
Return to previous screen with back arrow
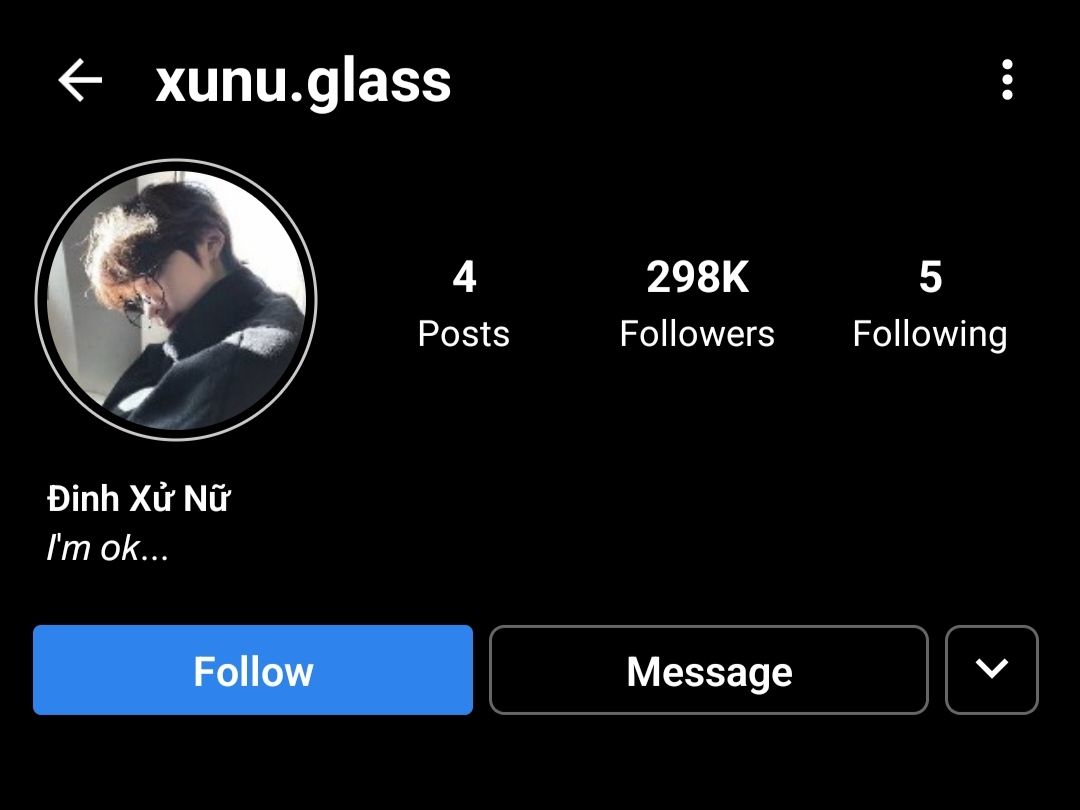click(80, 80)
